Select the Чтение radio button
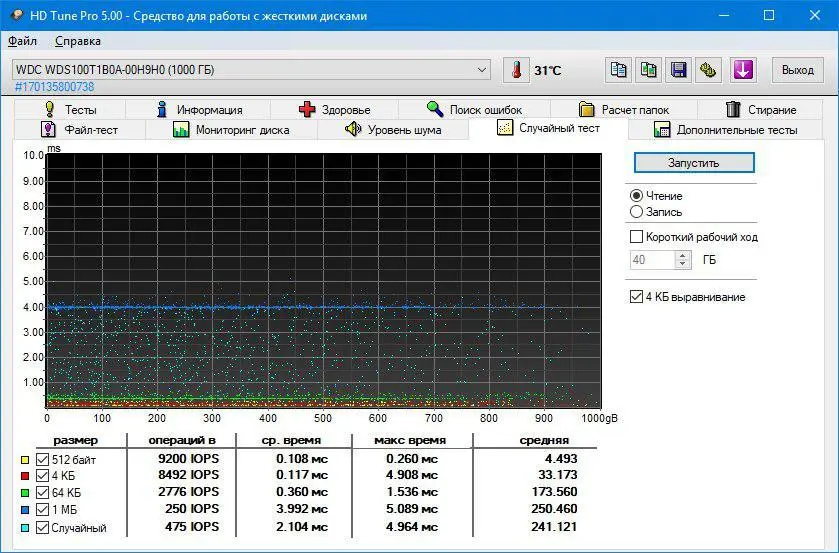This screenshot has height=553, width=839. 636,196
